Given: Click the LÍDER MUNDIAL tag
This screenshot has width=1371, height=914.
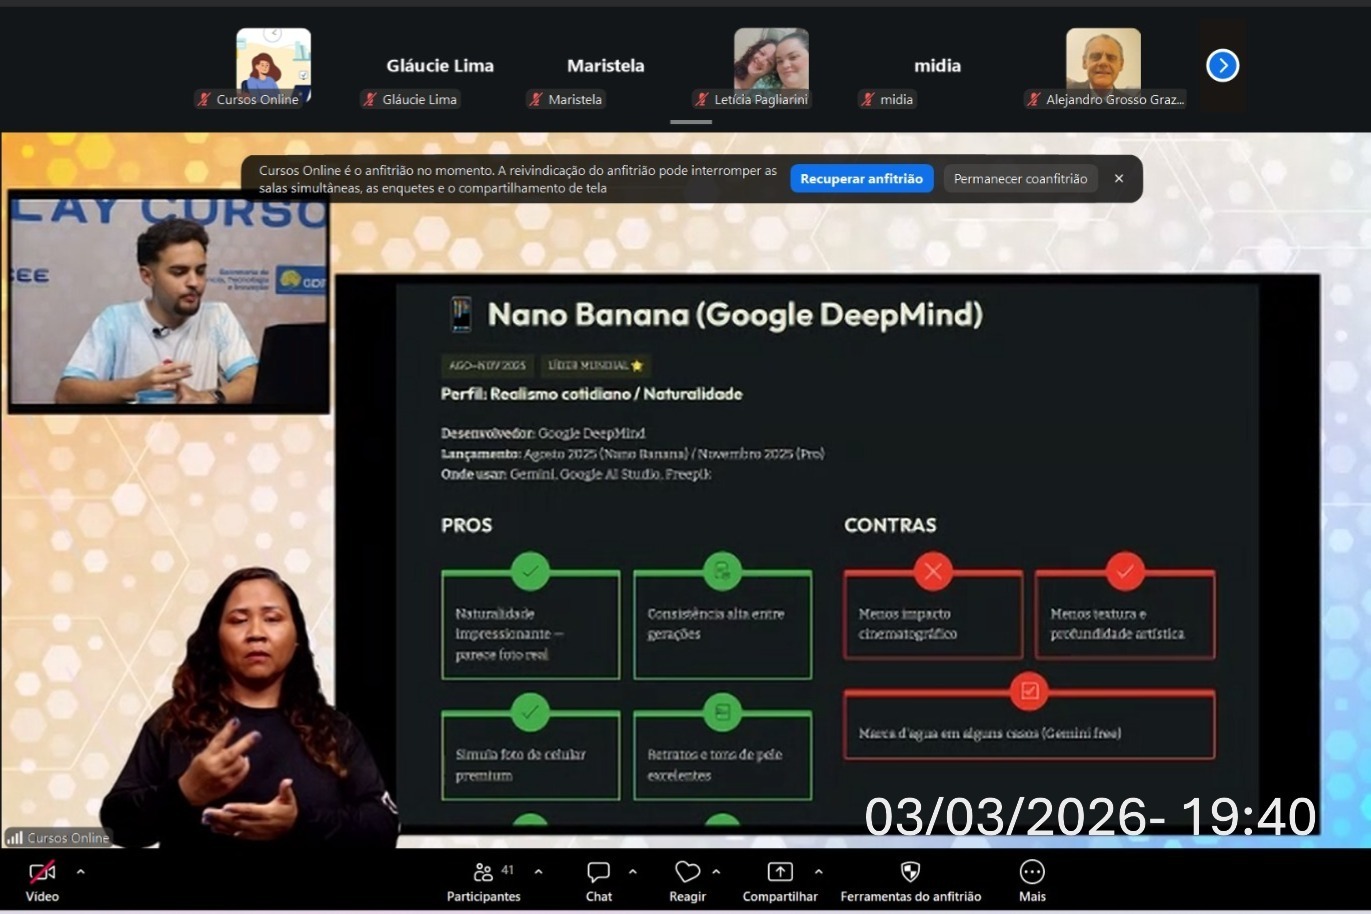Looking at the screenshot, I should pyautogui.click(x=595, y=366).
